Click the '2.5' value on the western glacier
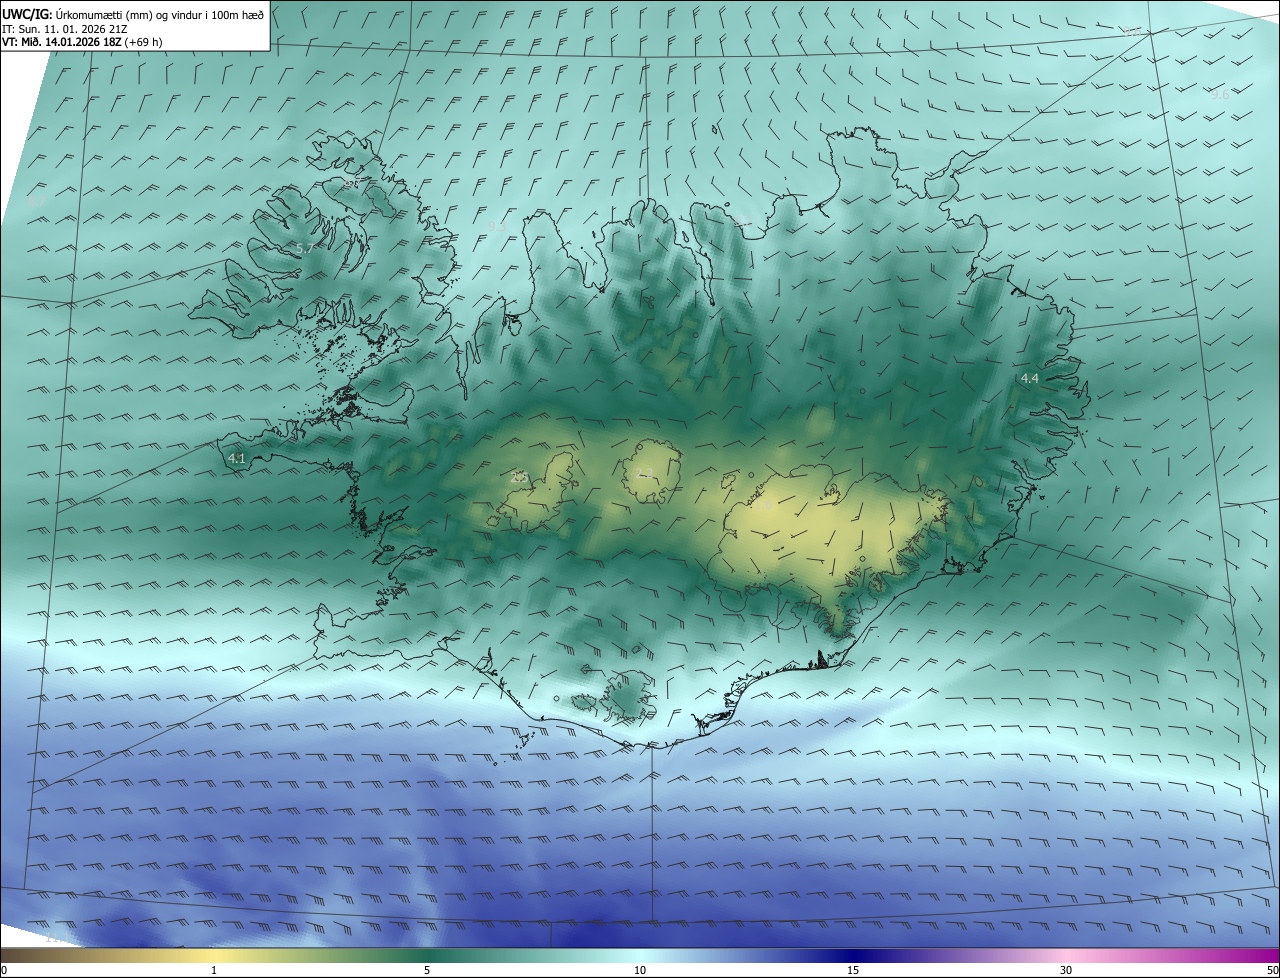Screen dimensions: 1280x978 (x=519, y=477)
